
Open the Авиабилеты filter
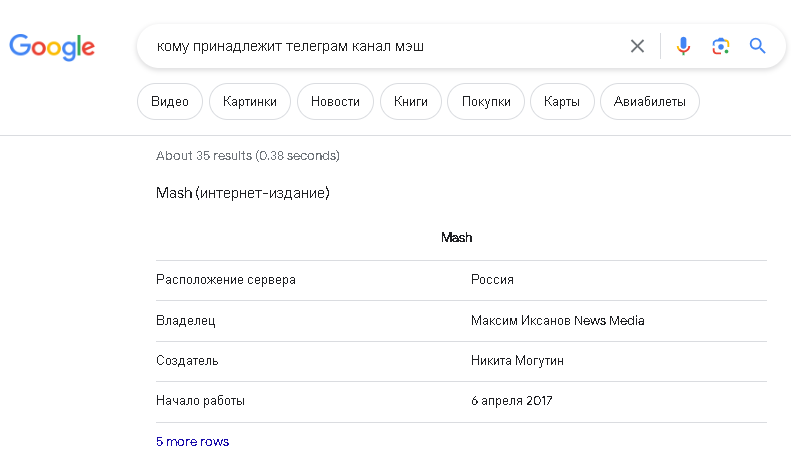click(x=650, y=101)
